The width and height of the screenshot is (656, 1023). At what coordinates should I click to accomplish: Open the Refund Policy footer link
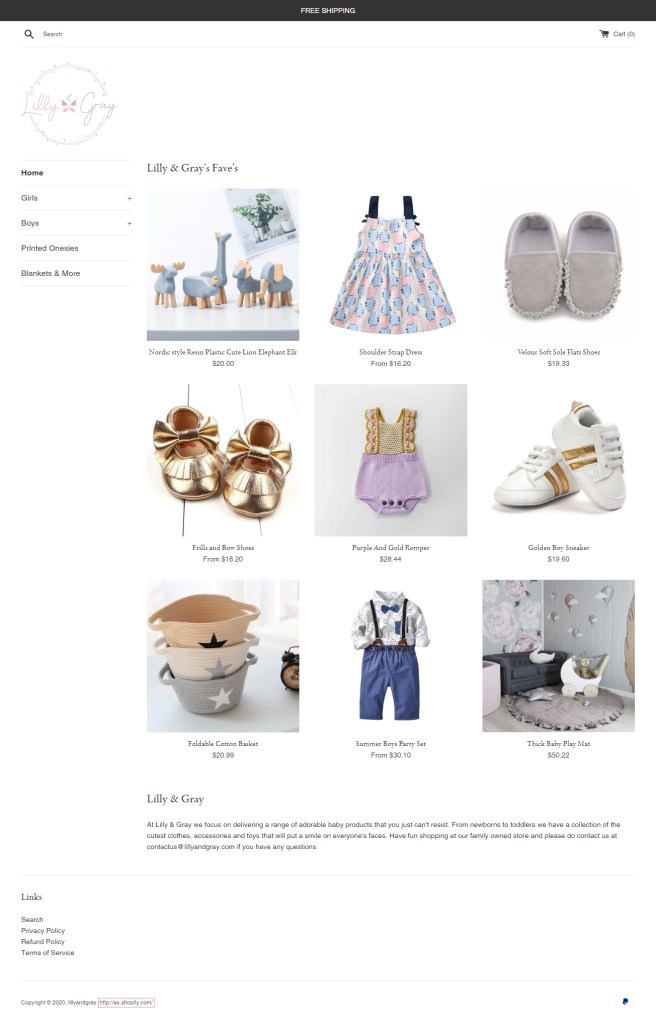pyautogui.click(x=42, y=941)
